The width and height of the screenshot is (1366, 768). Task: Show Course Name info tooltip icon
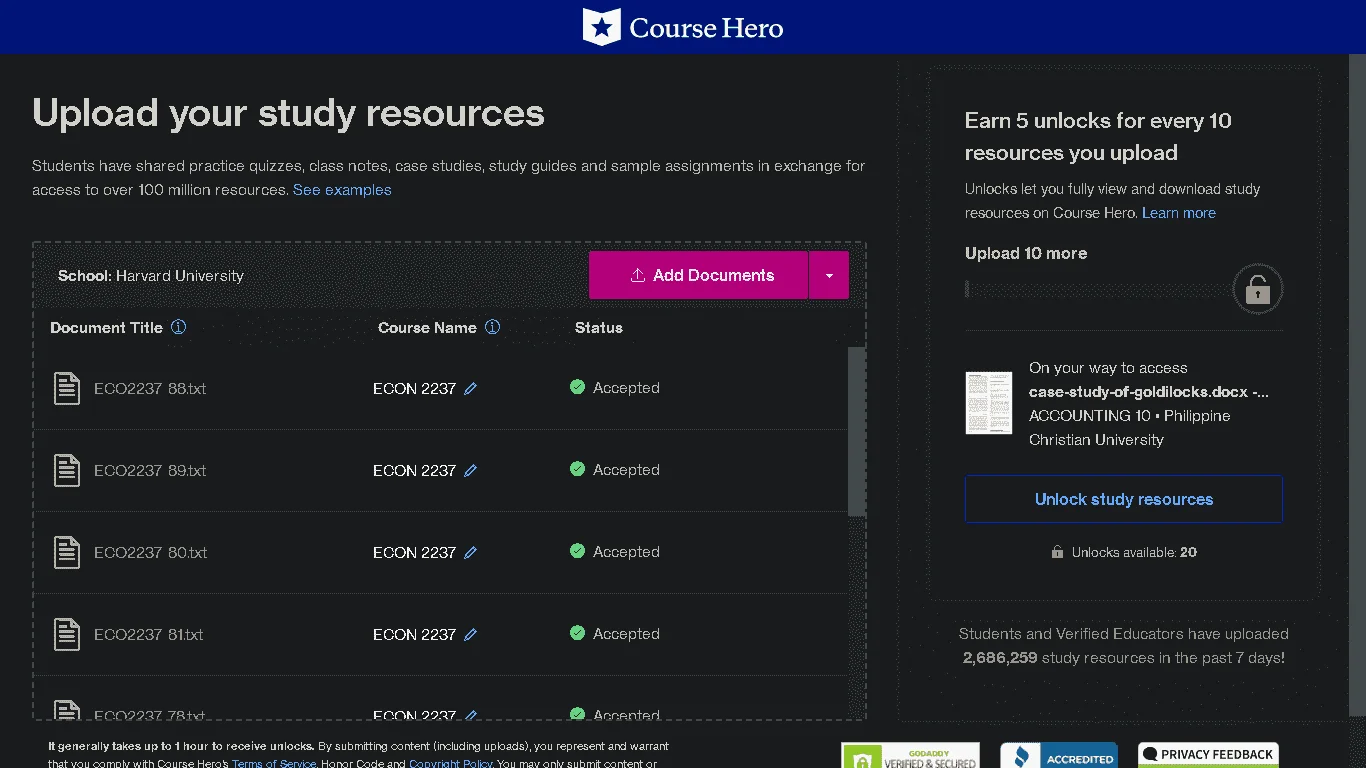click(492, 327)
